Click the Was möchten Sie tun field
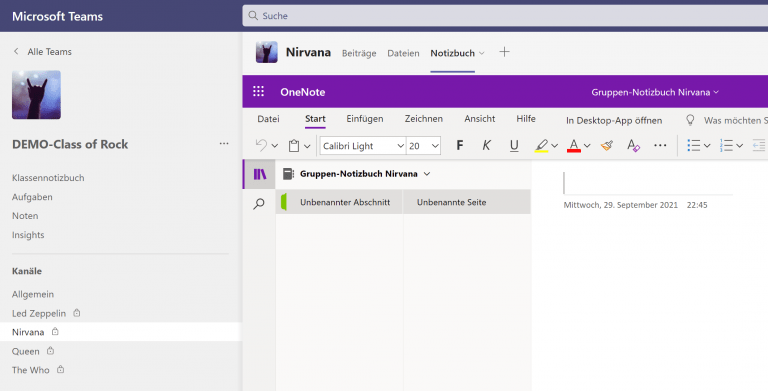The image size is (768, 391). (735, 120)
